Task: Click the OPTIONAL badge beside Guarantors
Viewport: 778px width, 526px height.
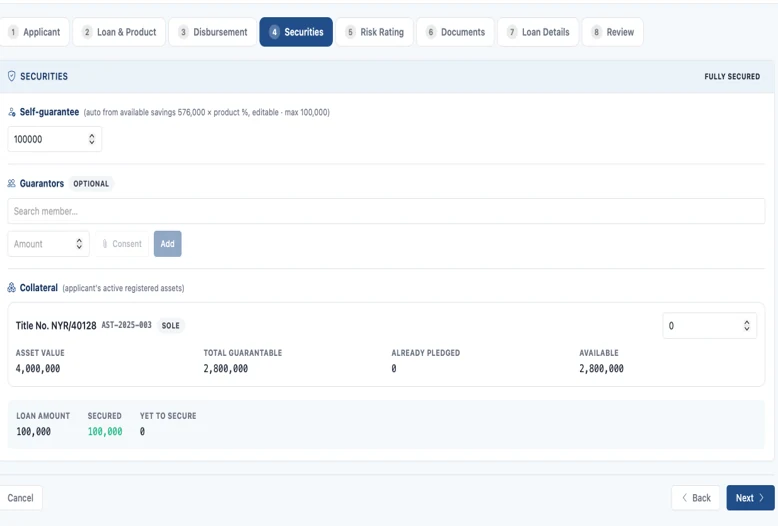Action: 91,184
